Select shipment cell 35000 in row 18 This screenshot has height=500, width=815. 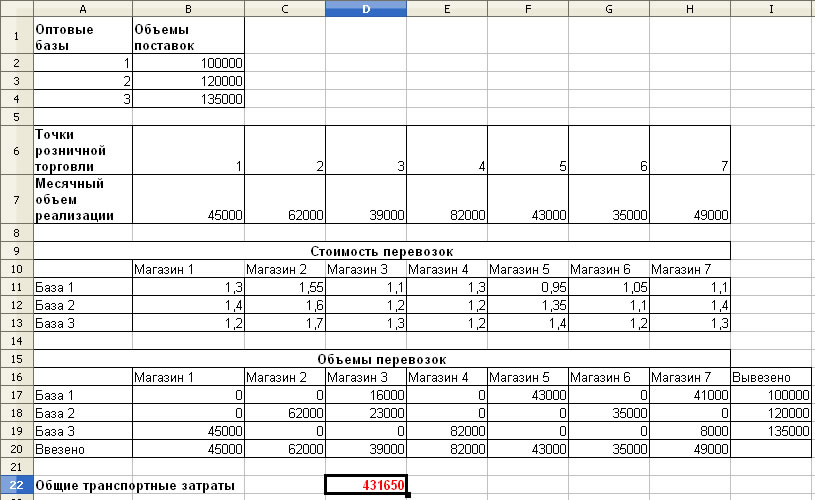609,413
